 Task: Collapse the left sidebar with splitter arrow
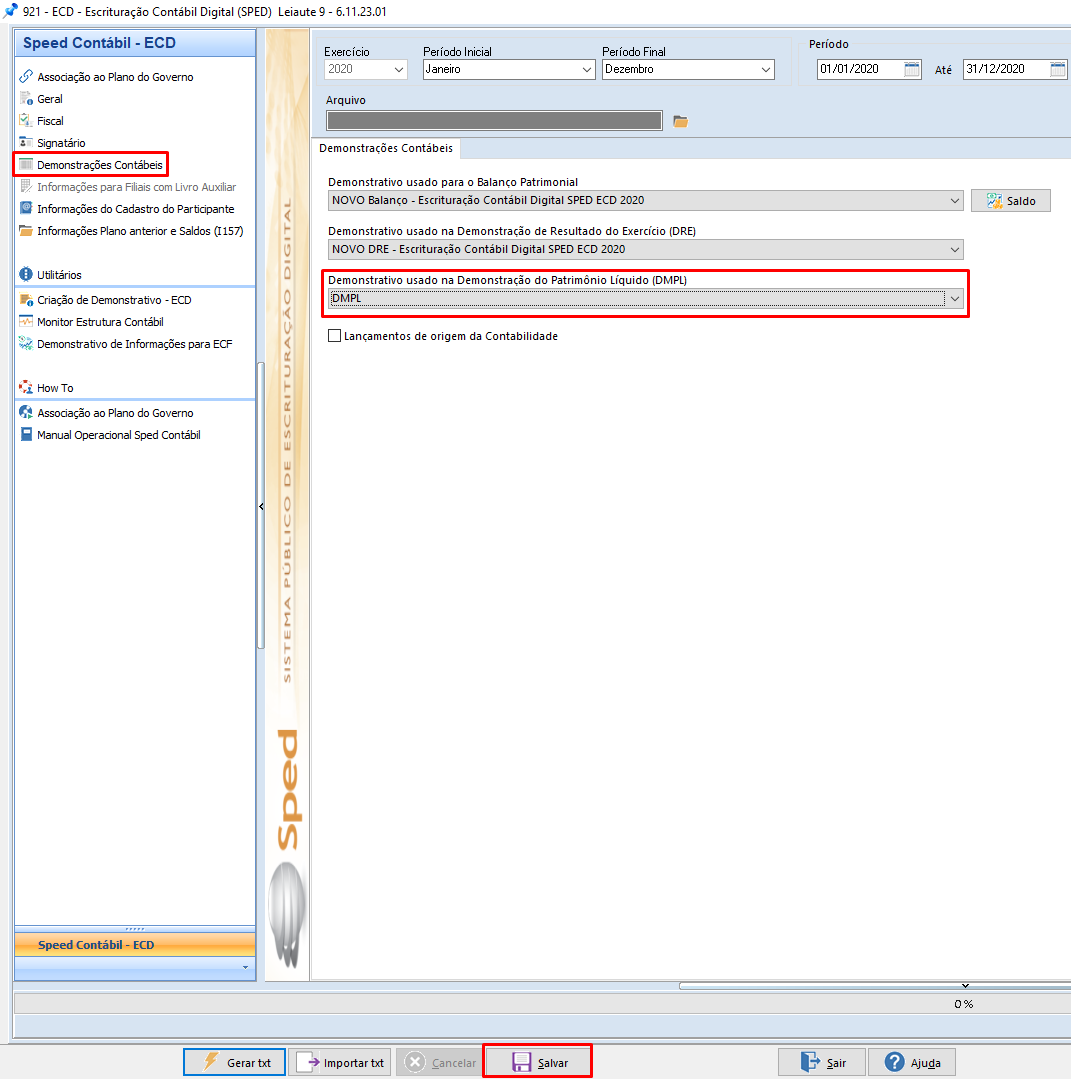pos(261,506)
